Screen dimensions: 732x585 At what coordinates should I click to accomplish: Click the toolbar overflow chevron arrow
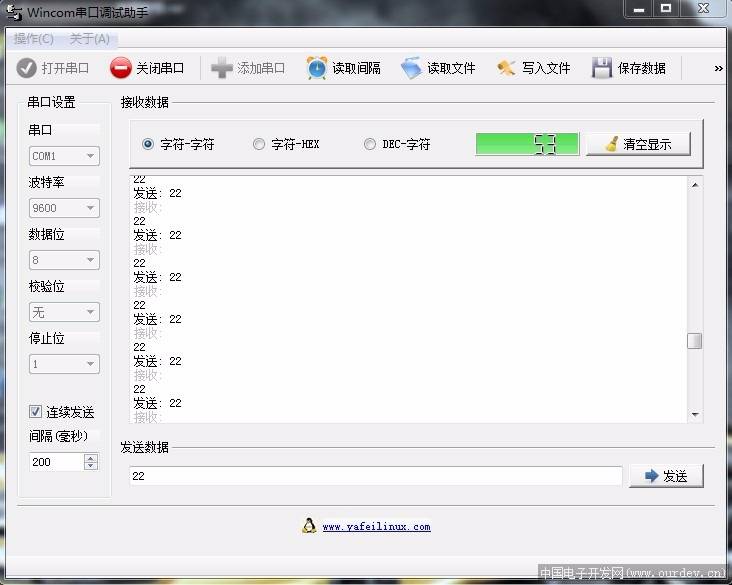click(x=717, y=69)
